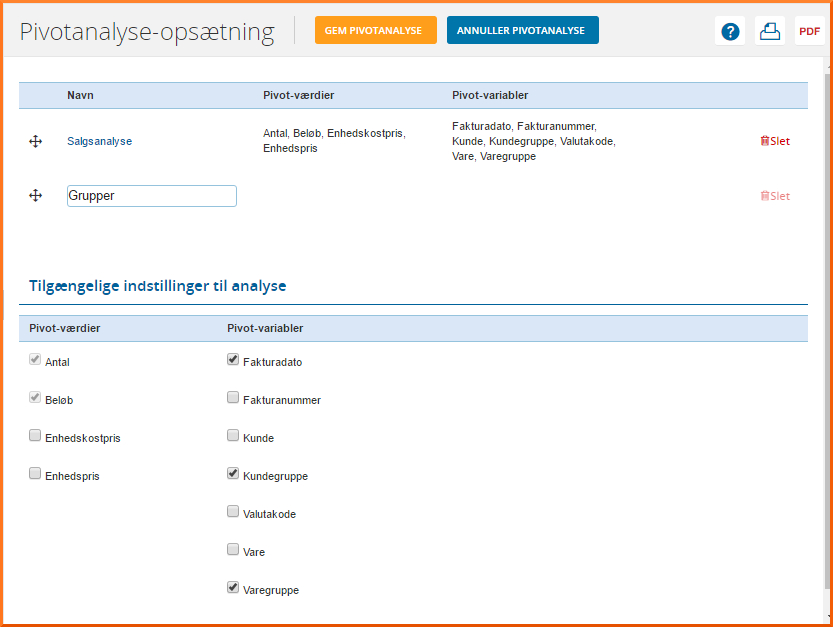
Task: Enable the Valutakode checkbox
Action: pos(232,509)
